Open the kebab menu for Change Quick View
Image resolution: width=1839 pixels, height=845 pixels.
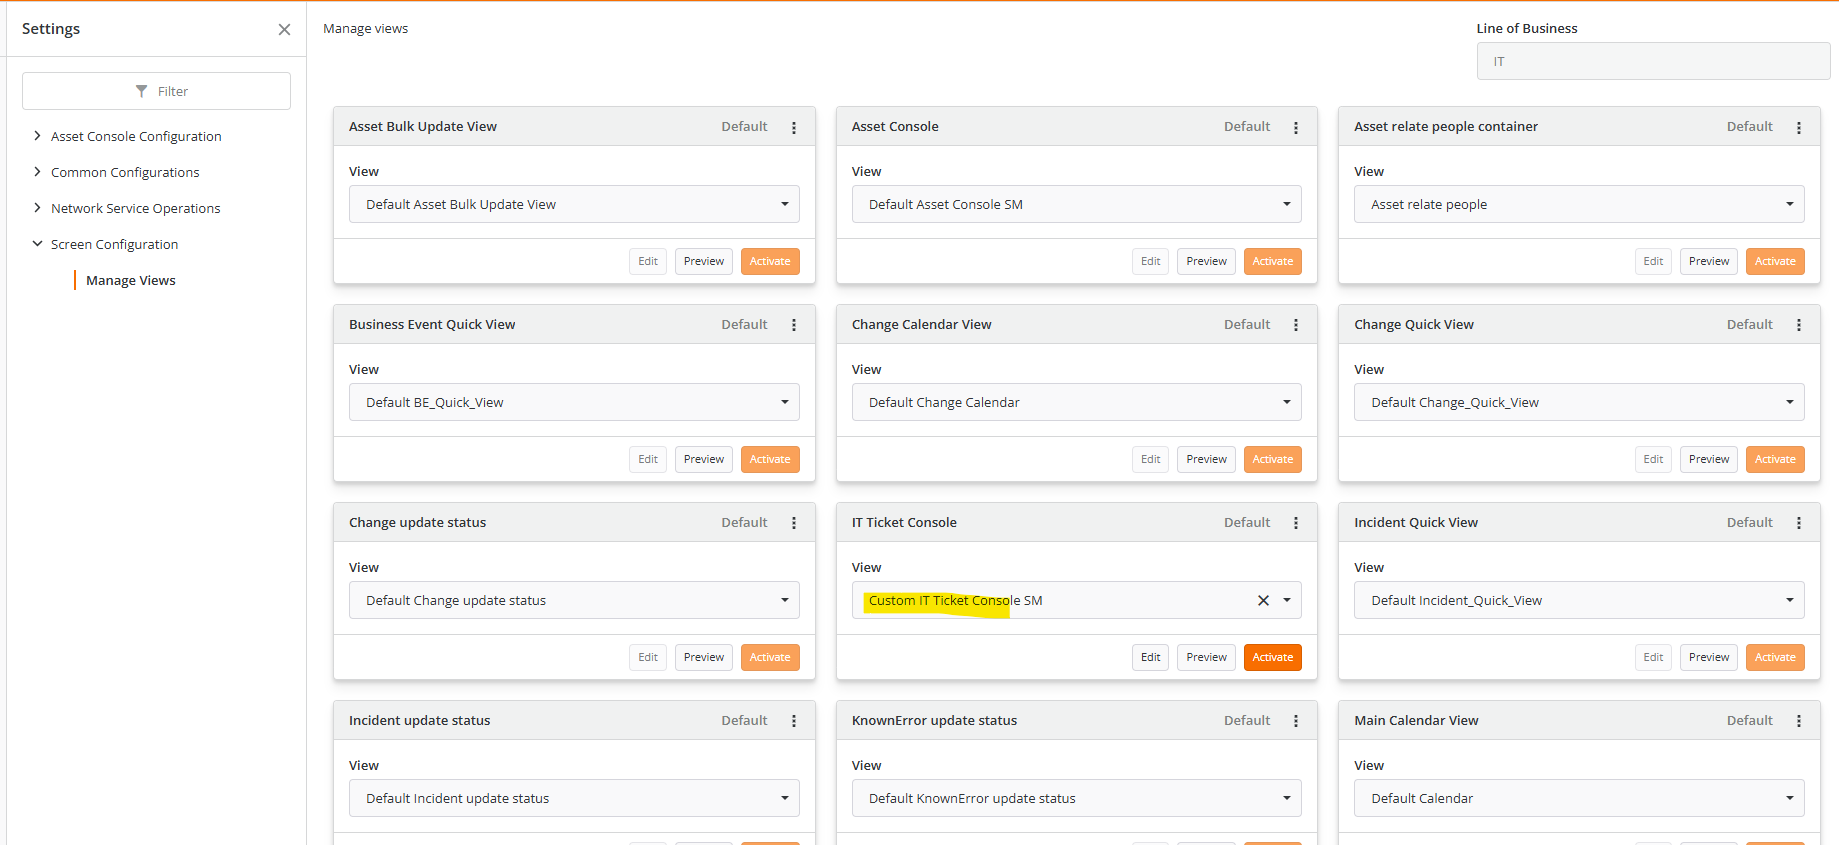pyautogui.click(x=1799, y=325)
